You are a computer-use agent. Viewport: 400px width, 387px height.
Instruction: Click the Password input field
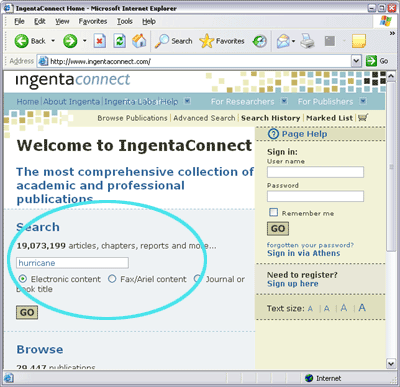tap(315, 196)
